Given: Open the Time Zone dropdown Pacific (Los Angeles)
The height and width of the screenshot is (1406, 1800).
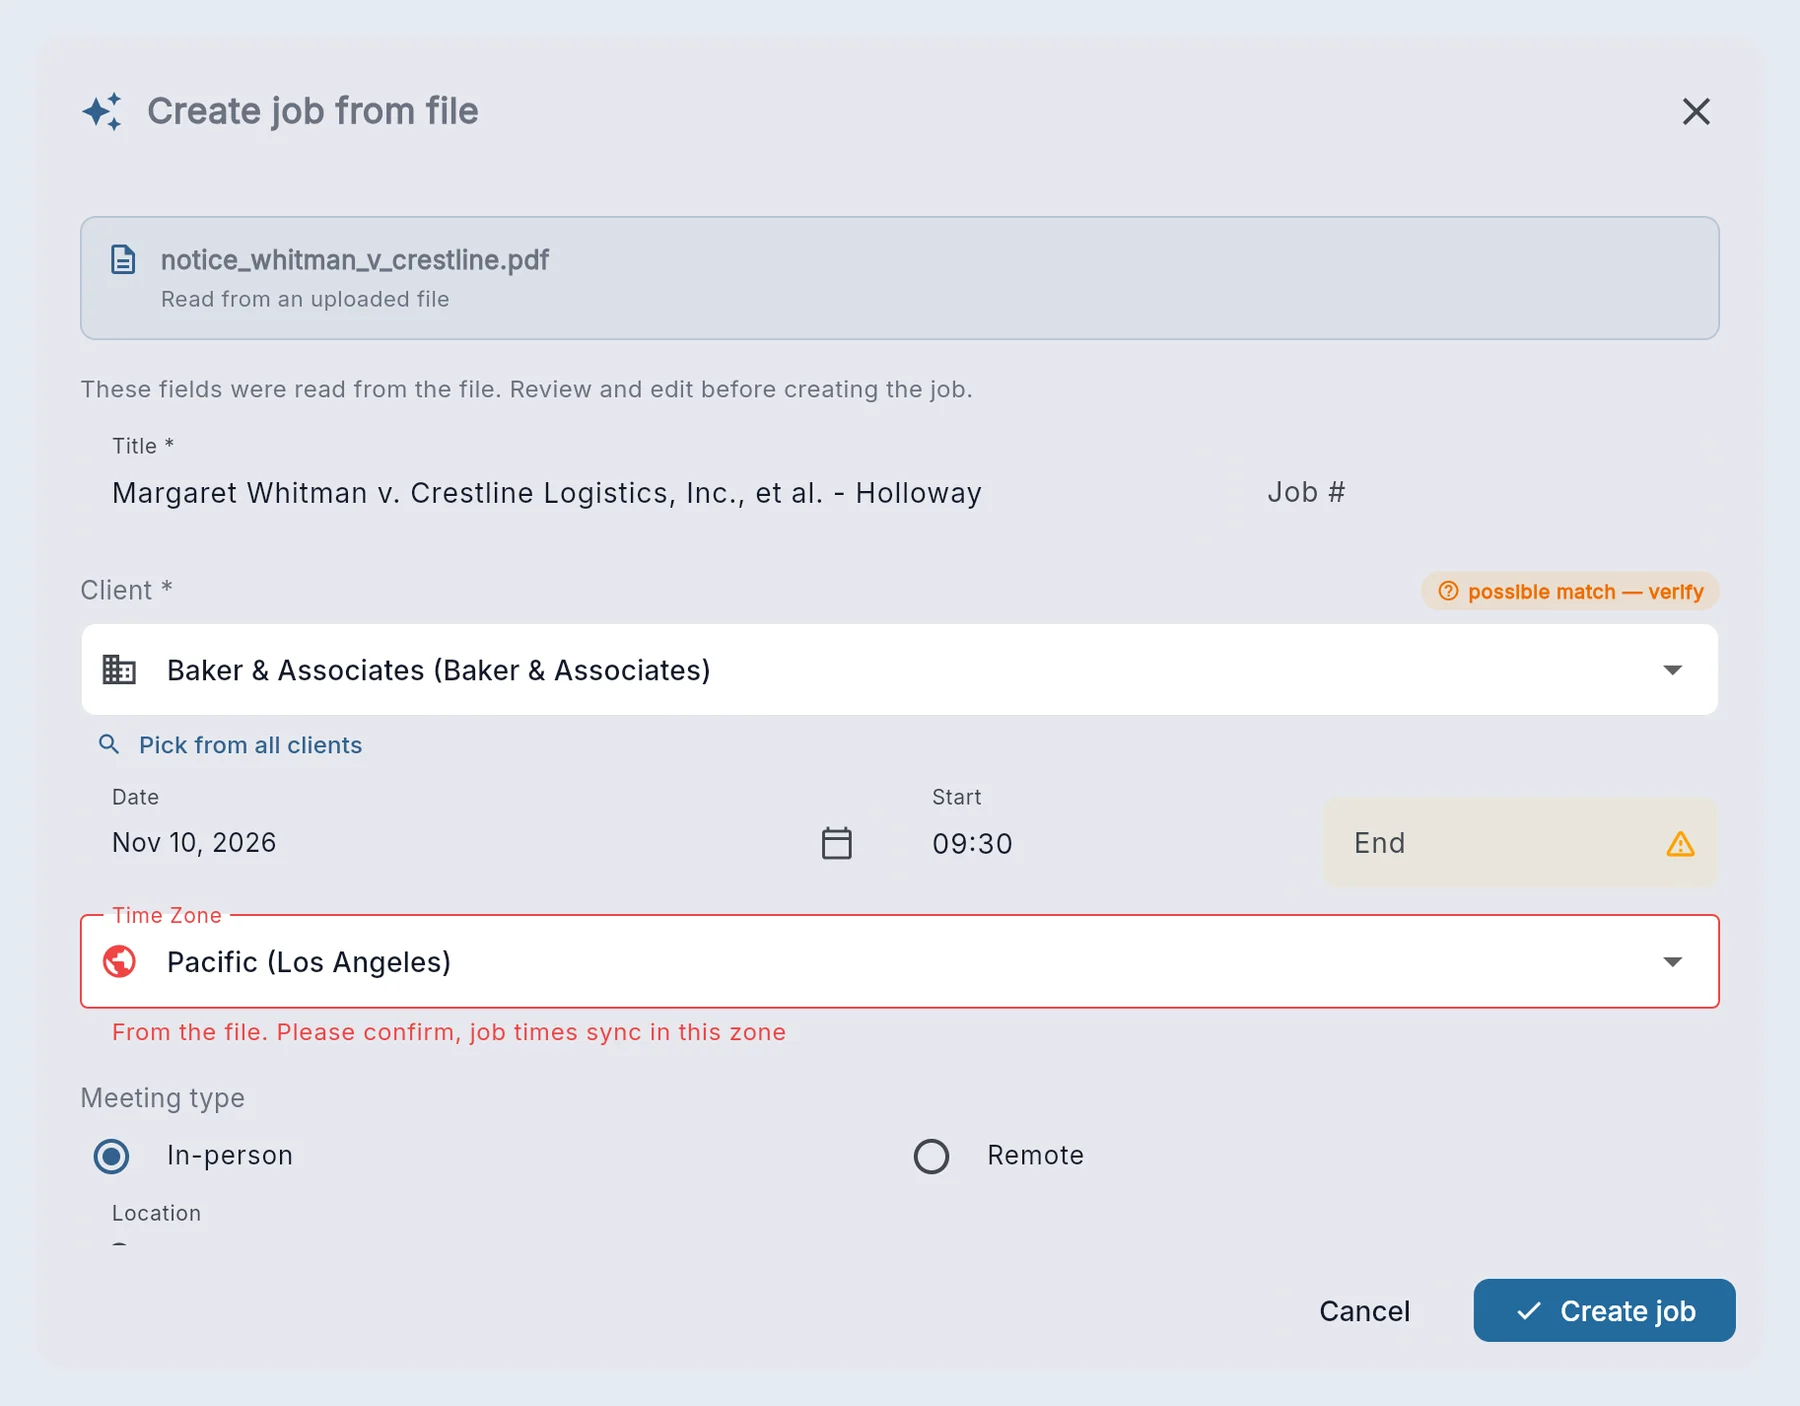Looking at the screenshot, I should coord(900,961).
